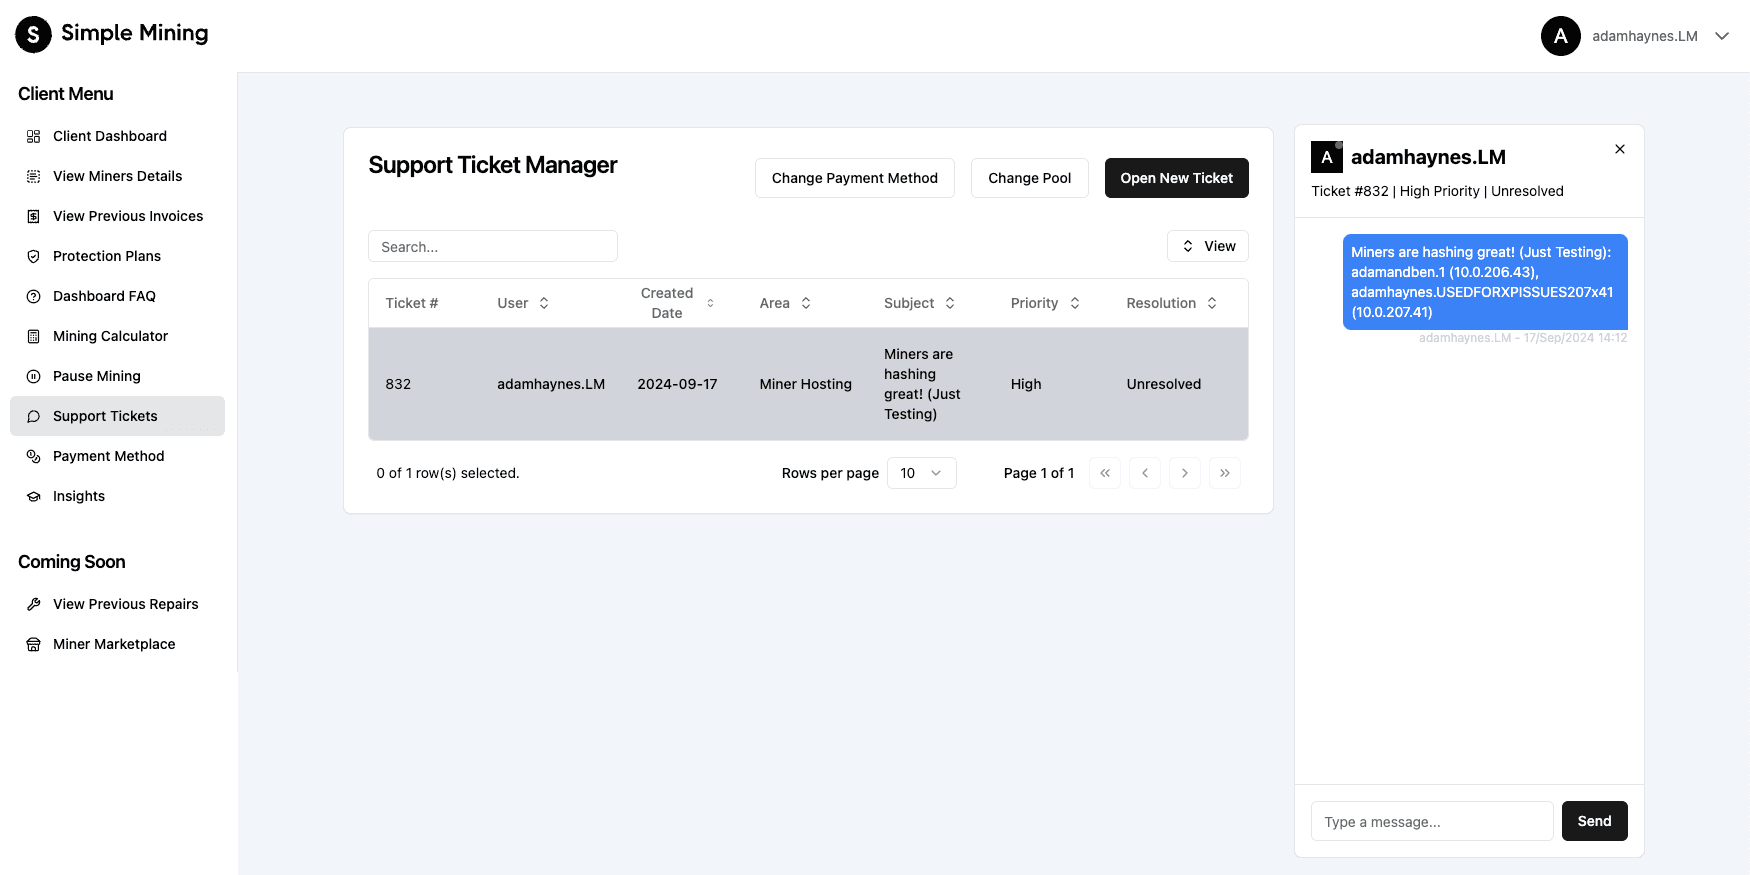This screenshot has height=875, width=1750.
Task: Click the Unresolved resolution cell
Action: tap(1164, 384)
